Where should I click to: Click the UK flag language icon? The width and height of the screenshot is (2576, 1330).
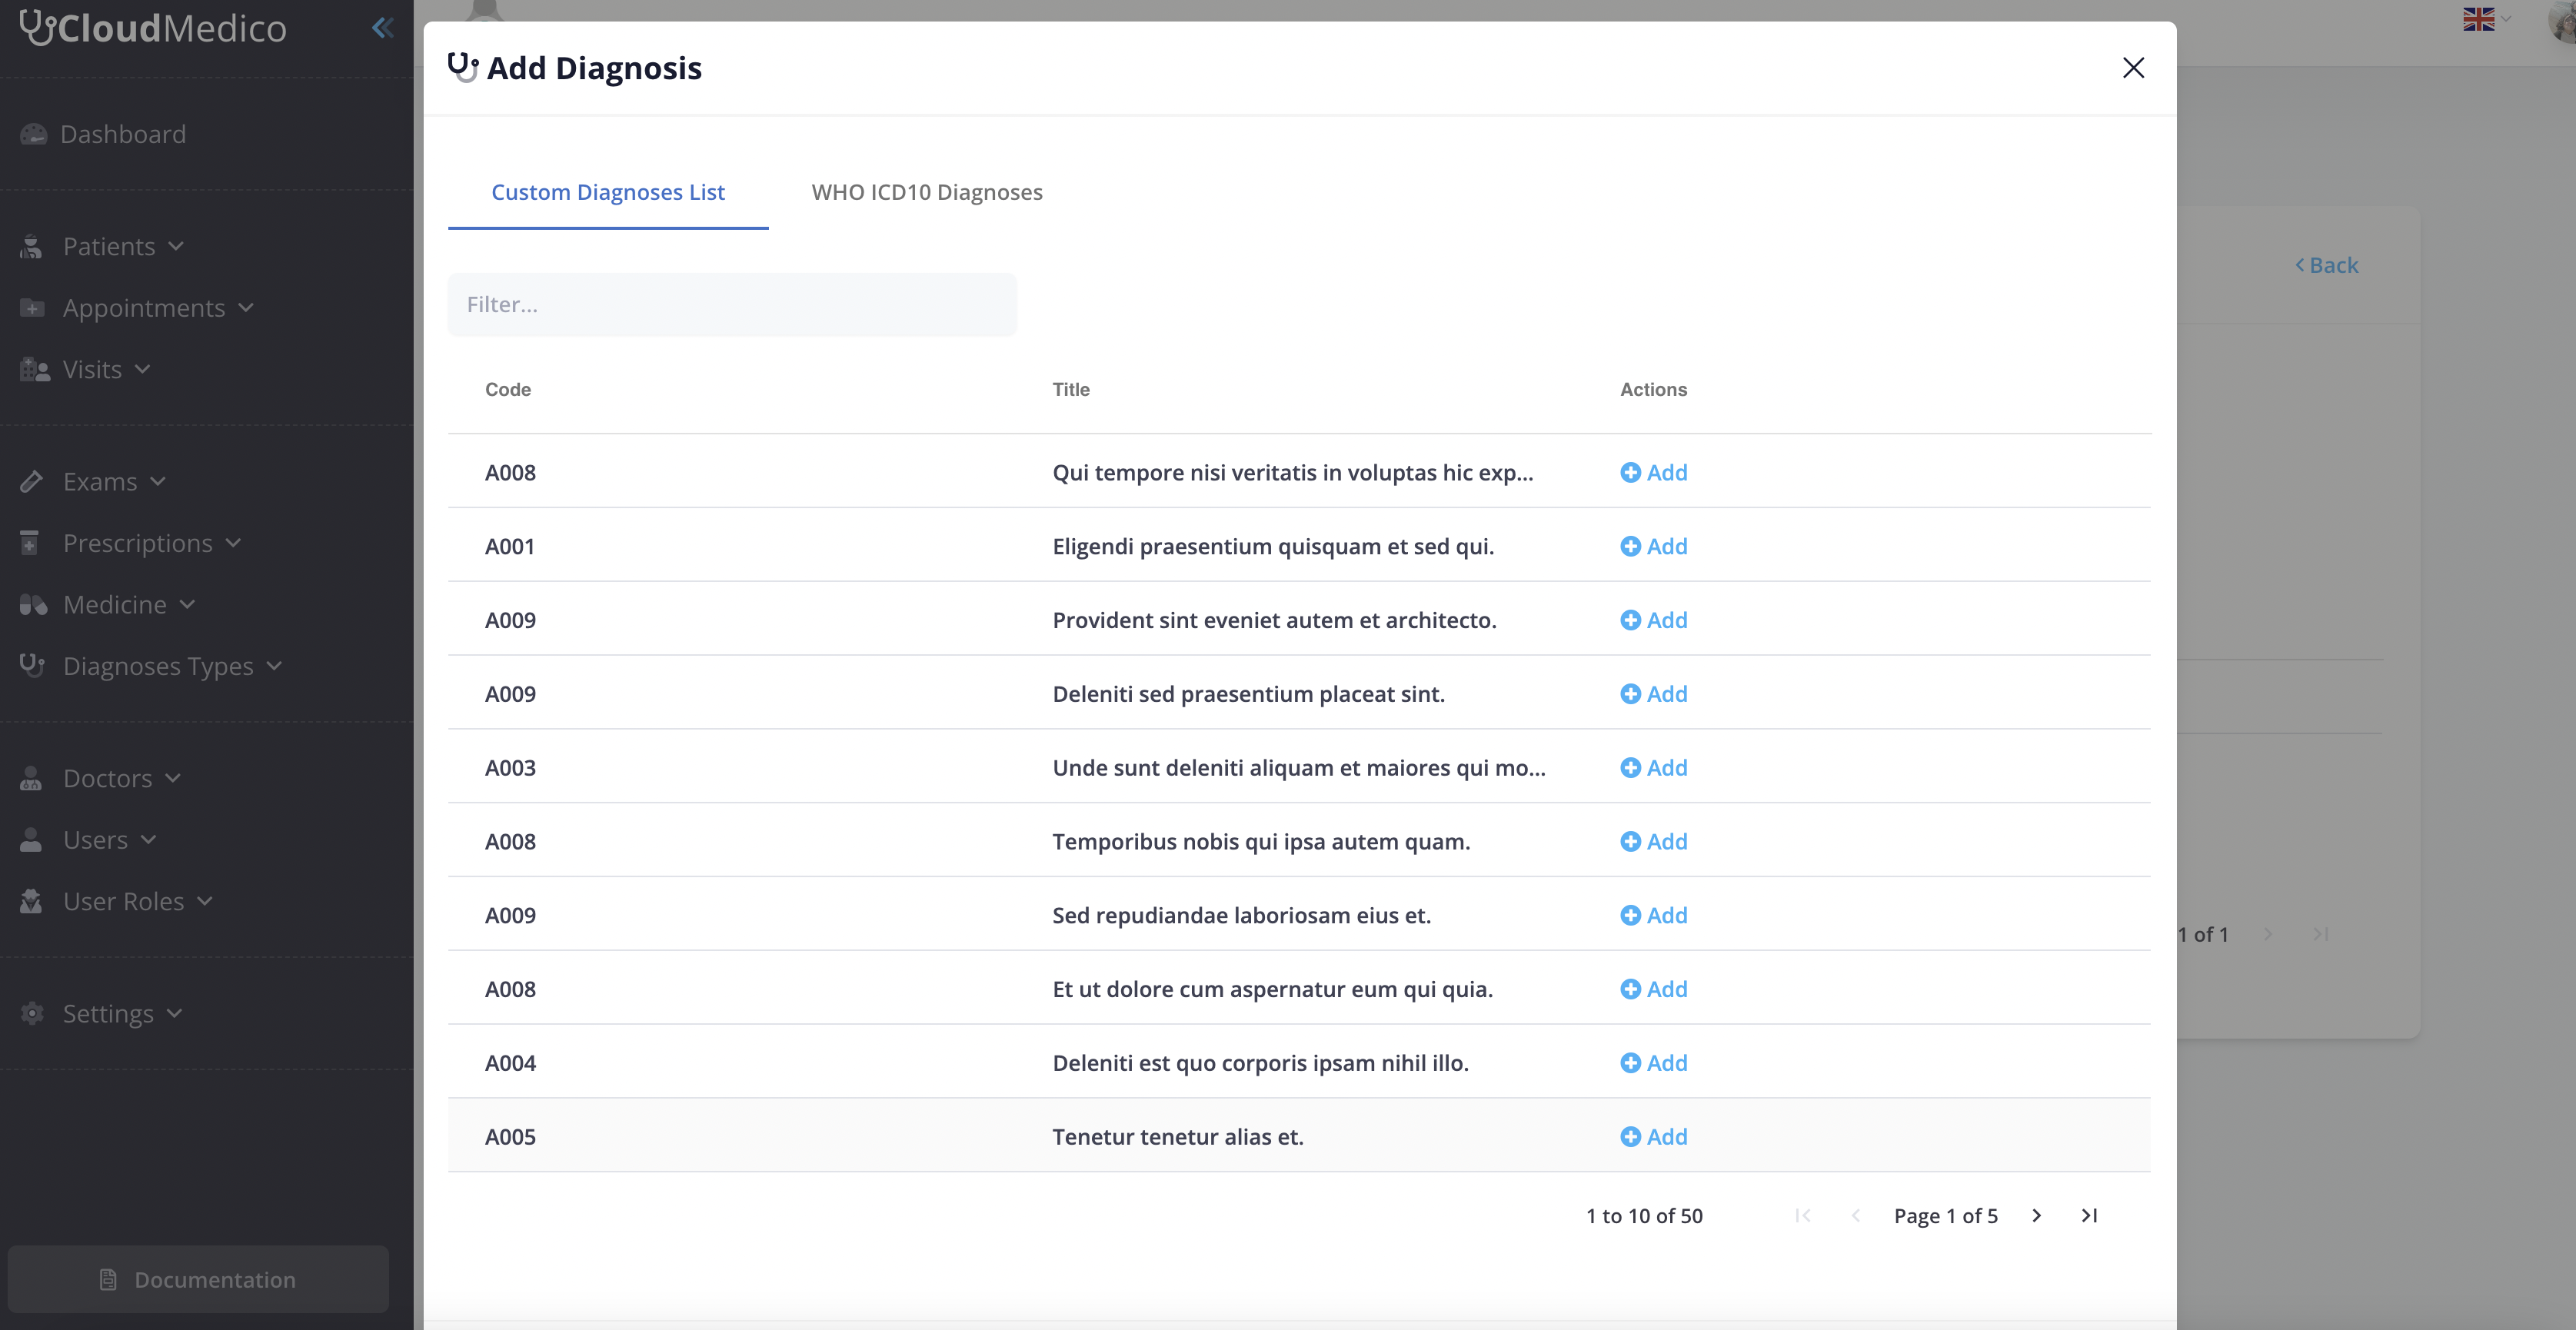(2478, 19)
